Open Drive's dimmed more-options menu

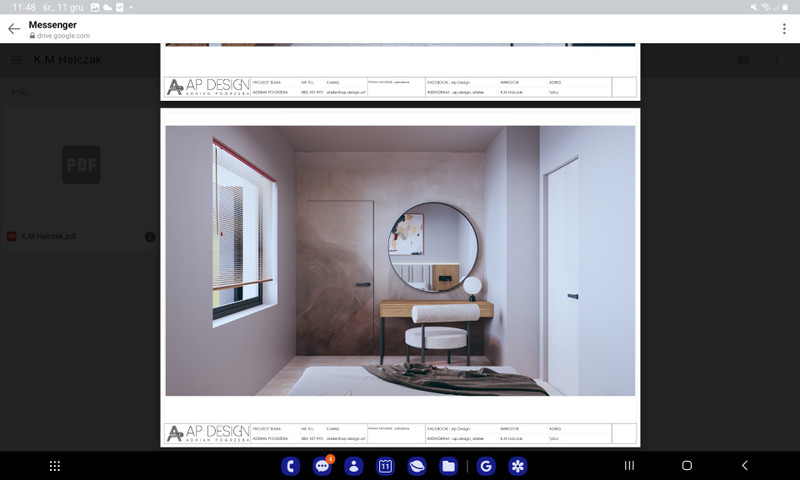778,60
